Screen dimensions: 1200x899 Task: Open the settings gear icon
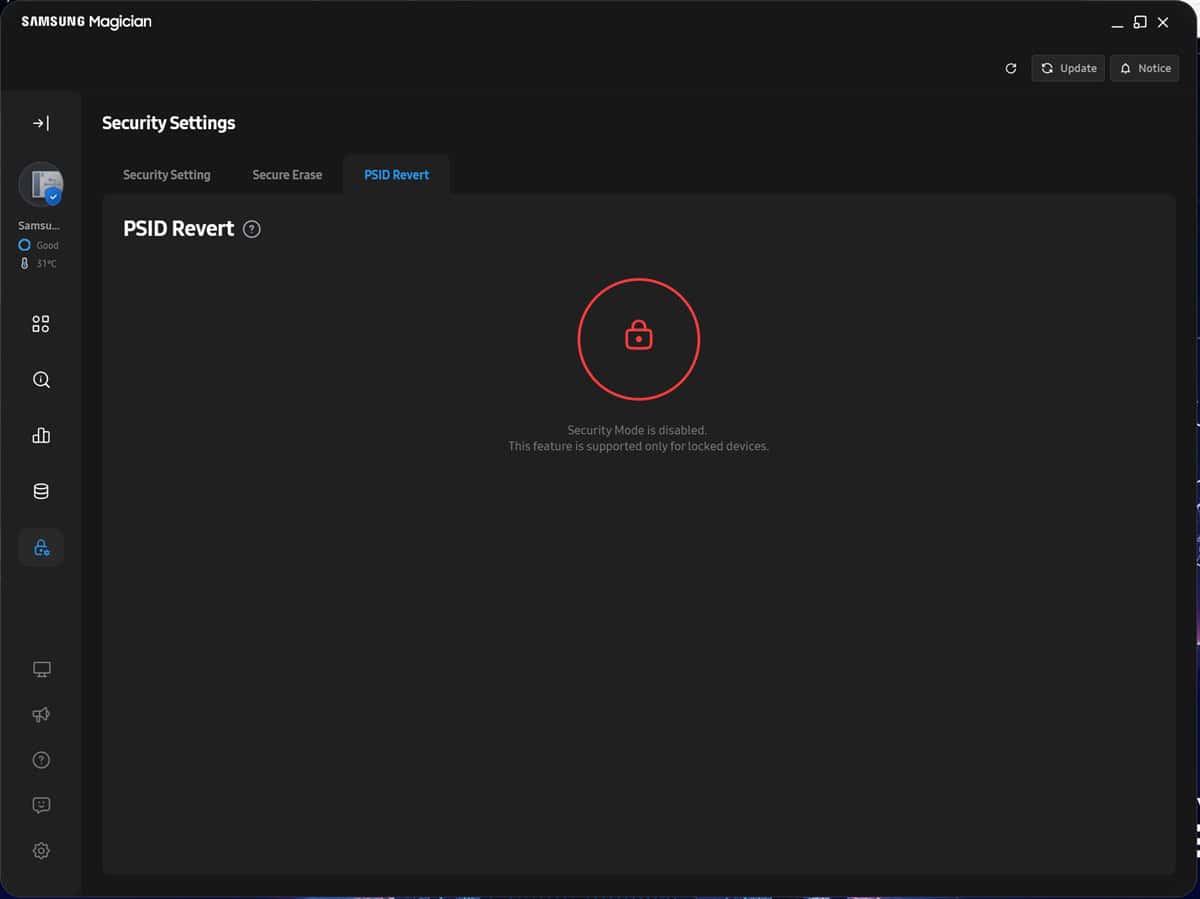click(41, 851)
